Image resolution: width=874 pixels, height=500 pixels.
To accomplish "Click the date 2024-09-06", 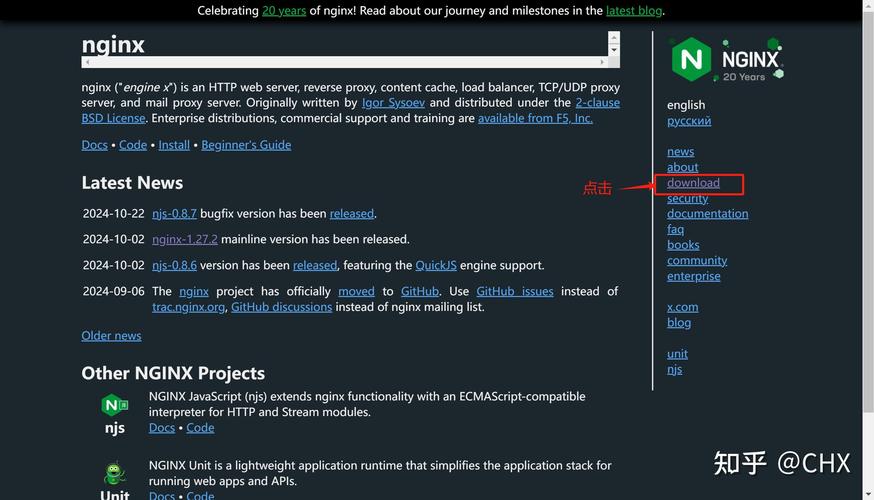I will (114, 292).
